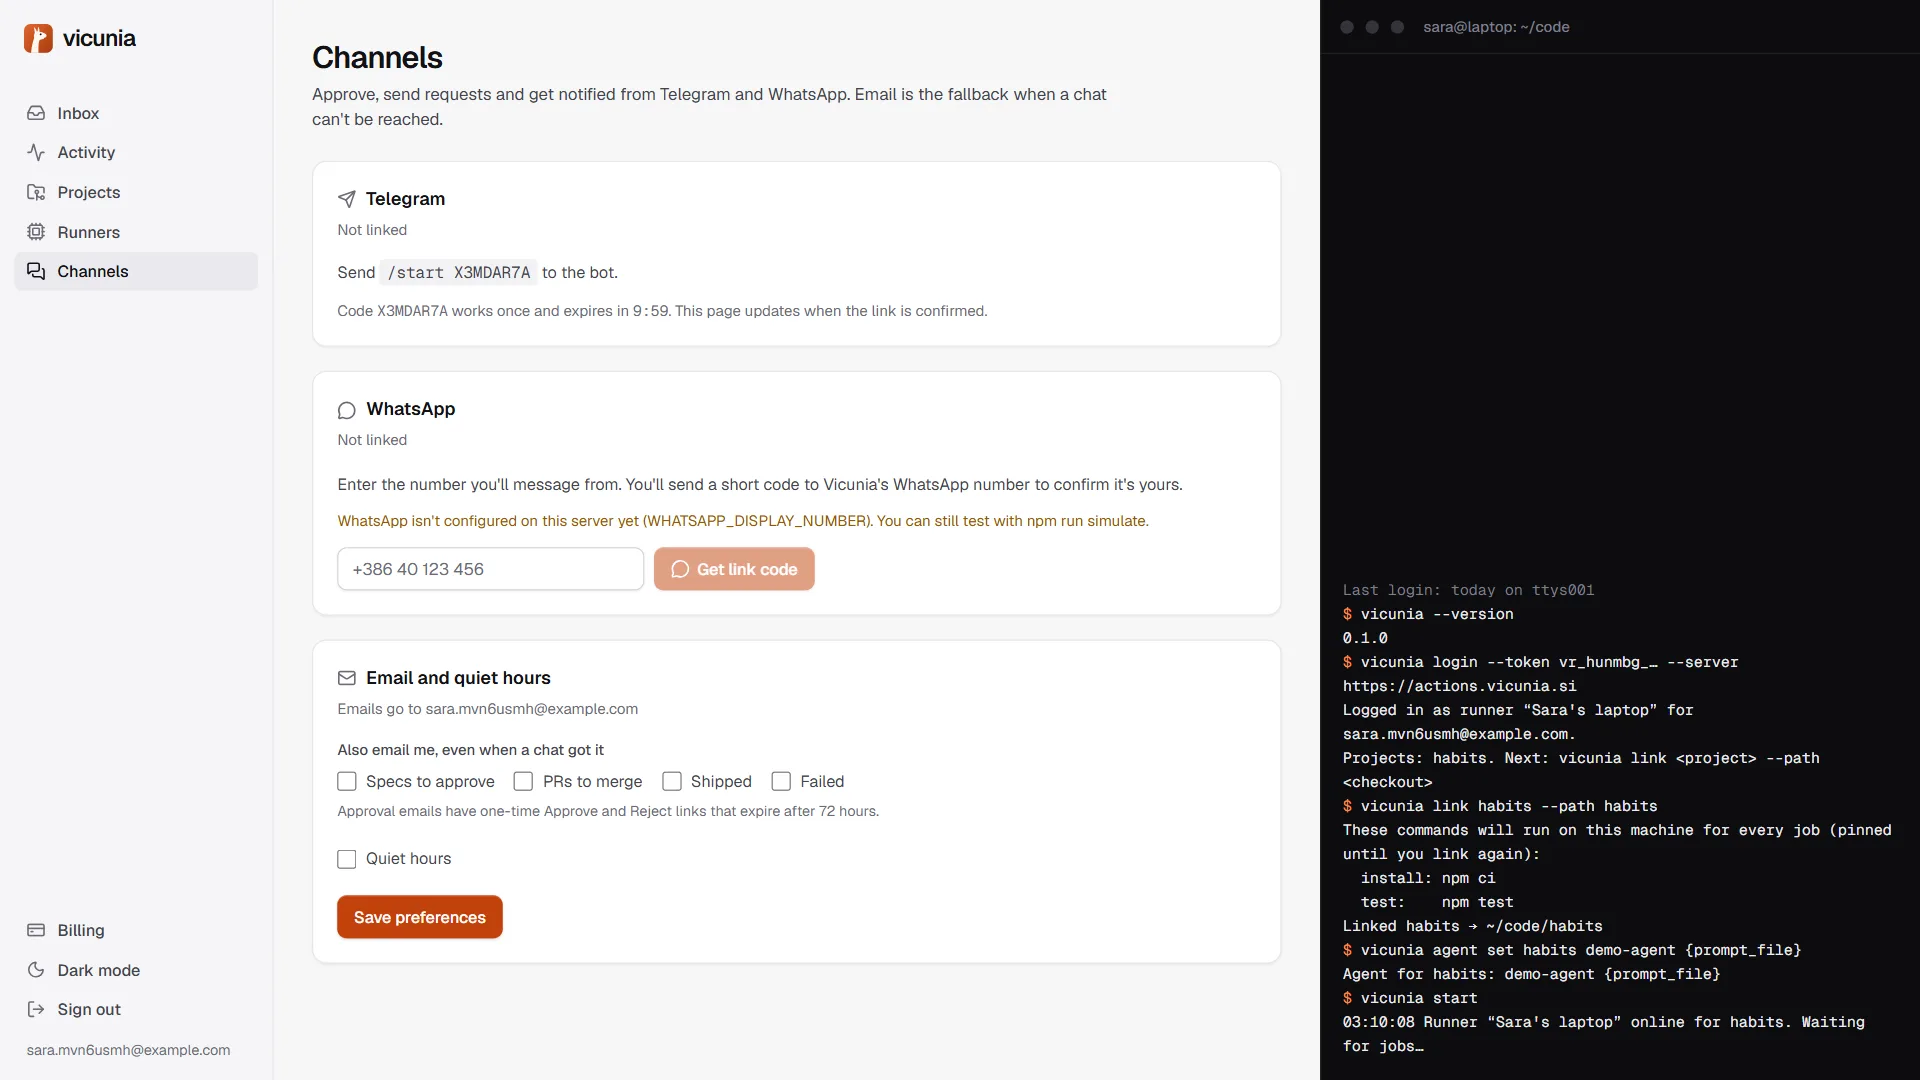Click the Billing card icon

pyautogui.click(x=36, y=930)
